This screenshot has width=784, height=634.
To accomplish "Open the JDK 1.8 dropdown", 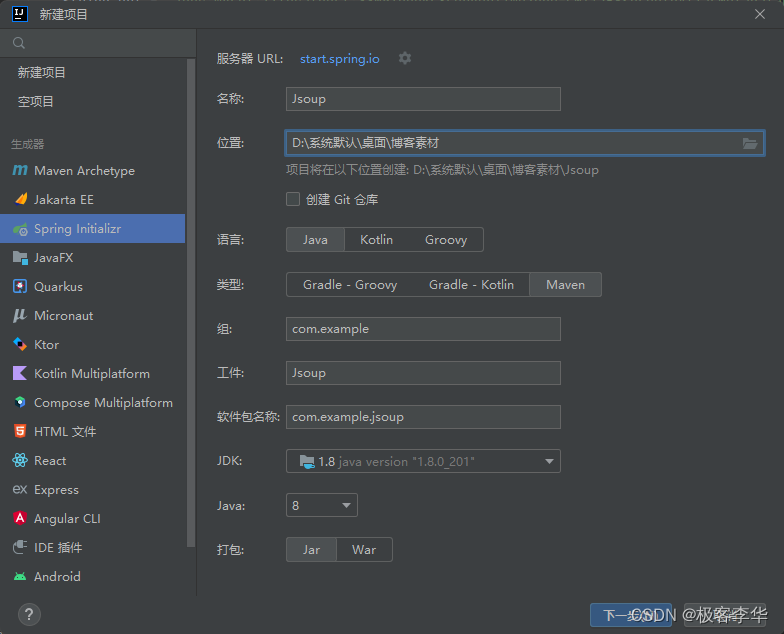I will (423, 461).
